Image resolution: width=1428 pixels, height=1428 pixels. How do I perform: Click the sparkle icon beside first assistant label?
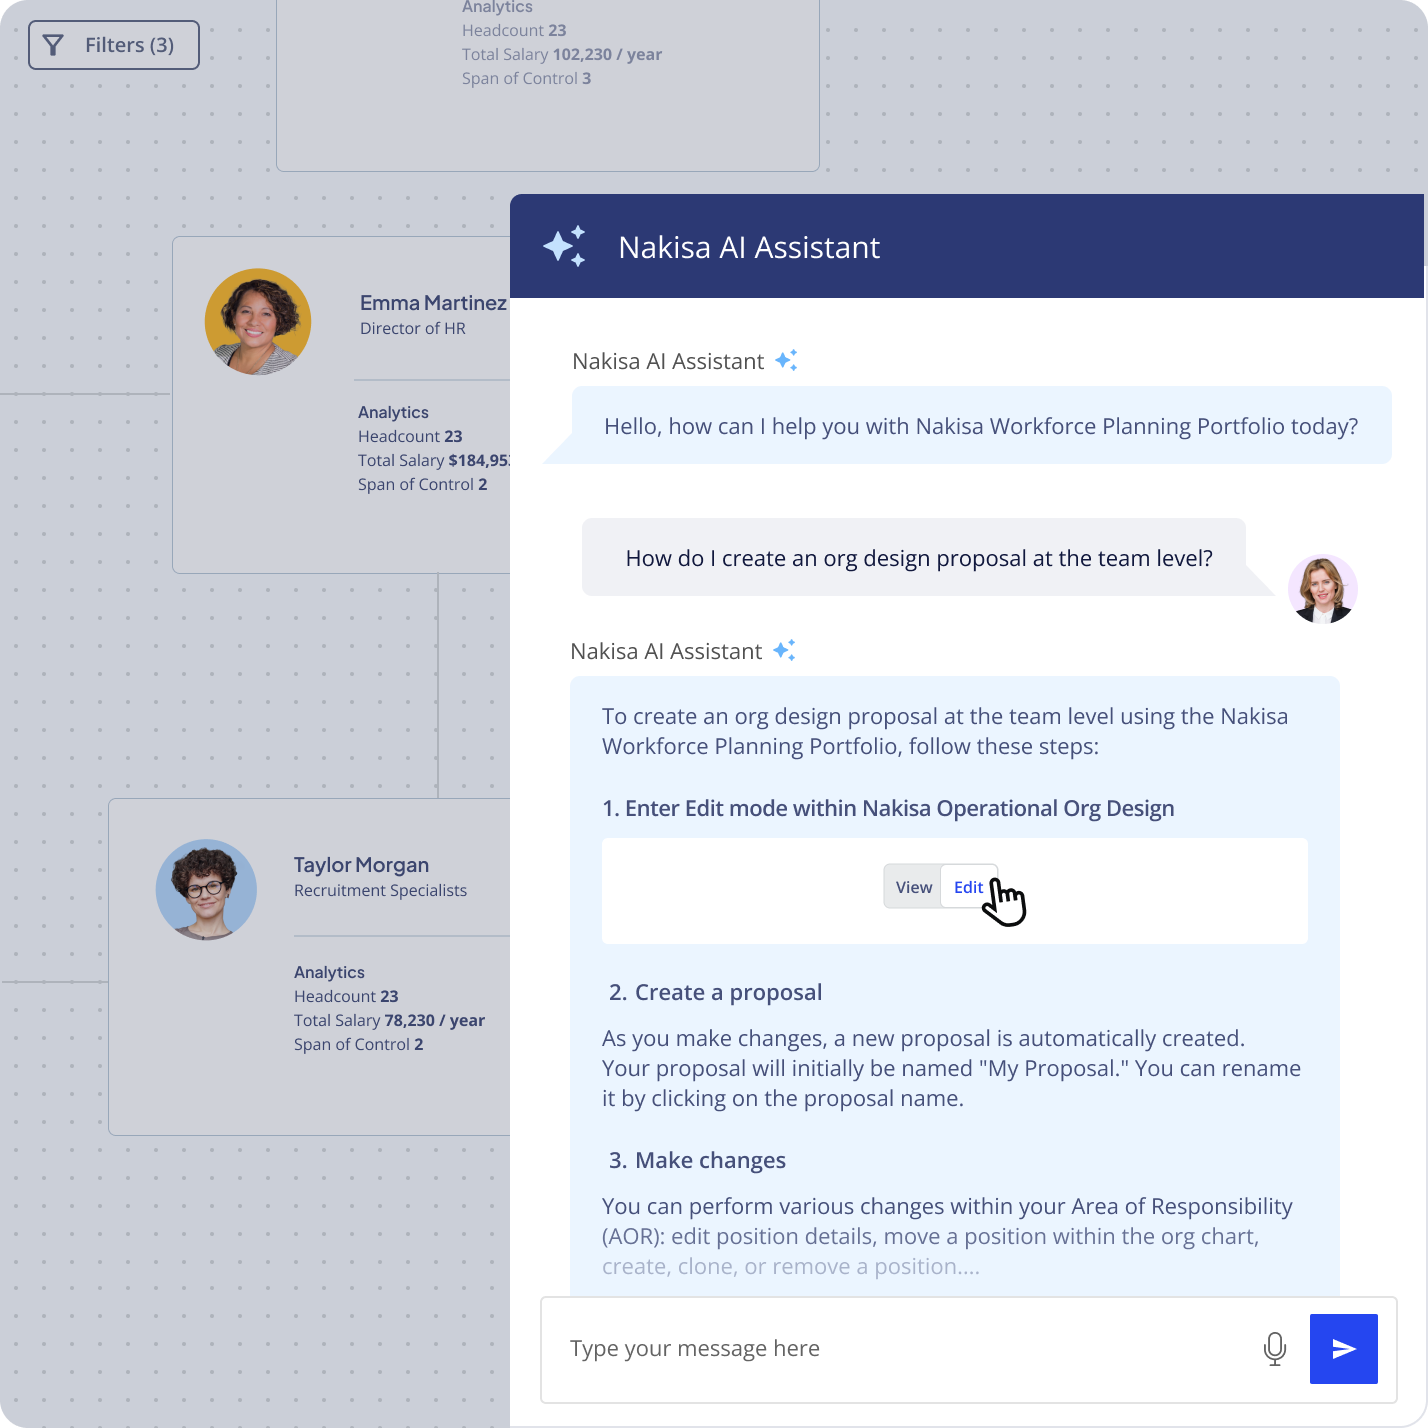point(787,361)
